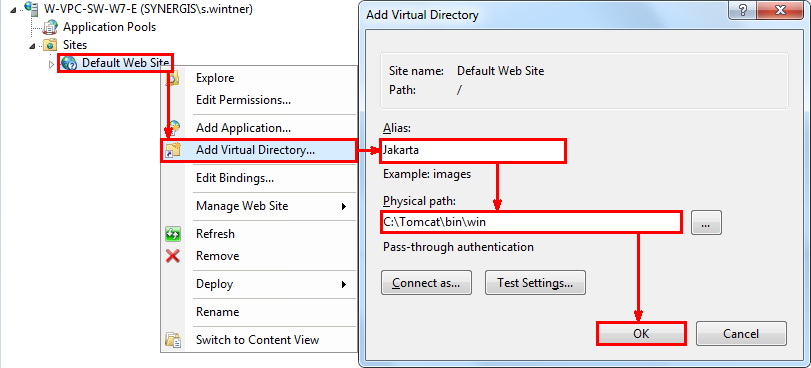The image size is (811, 368).
Task: Browse for physical path with ellipsis button
Action: [x=706, y=223]
